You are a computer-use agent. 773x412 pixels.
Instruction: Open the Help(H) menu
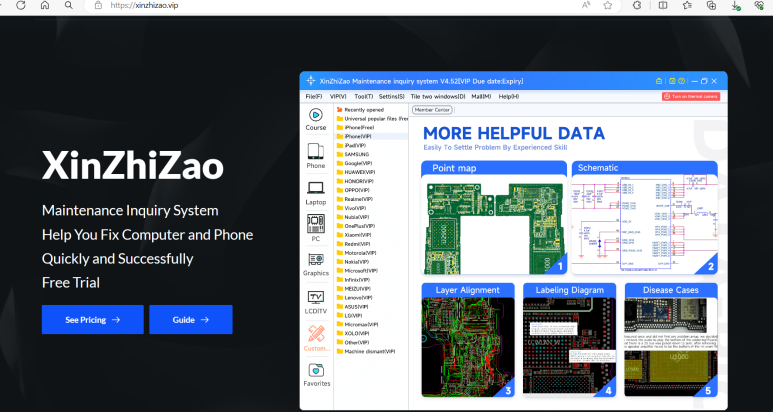click(x=509, y=97)
